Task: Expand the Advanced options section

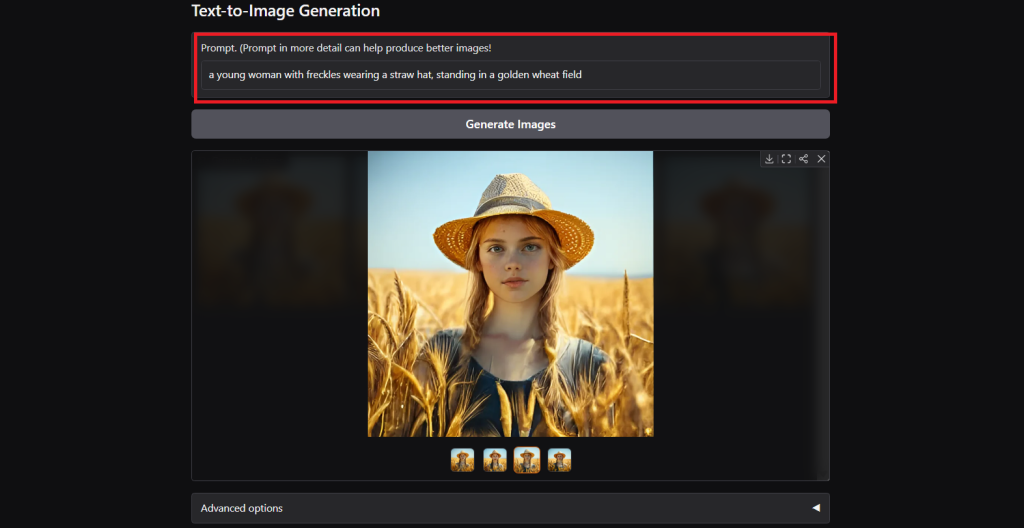Action: [x=511, y=508]
